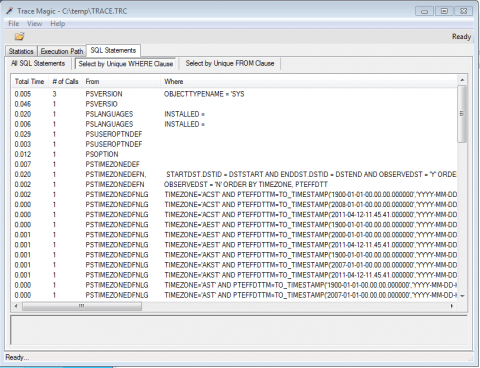The image size is (480, 368).
Task: Select TIMEZONE='AEST' row with 2000-01-01 timestamp
Action: click(235, 235)
